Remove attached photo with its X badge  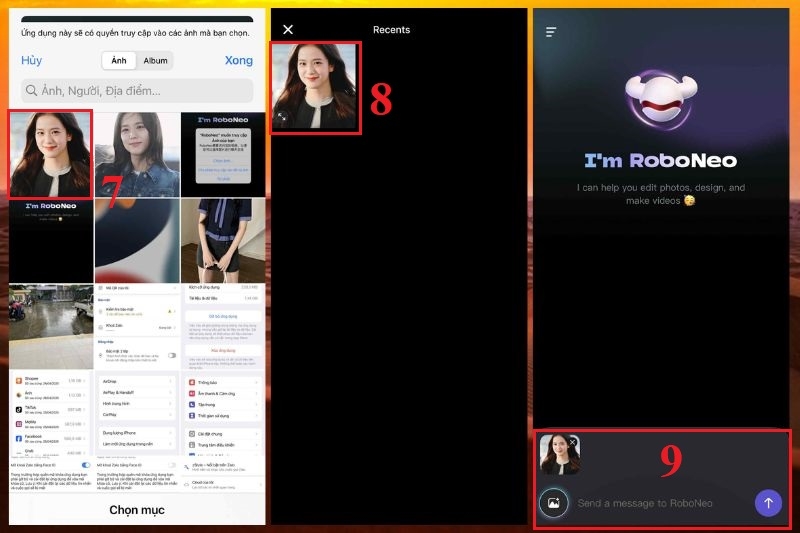[572, 442]
